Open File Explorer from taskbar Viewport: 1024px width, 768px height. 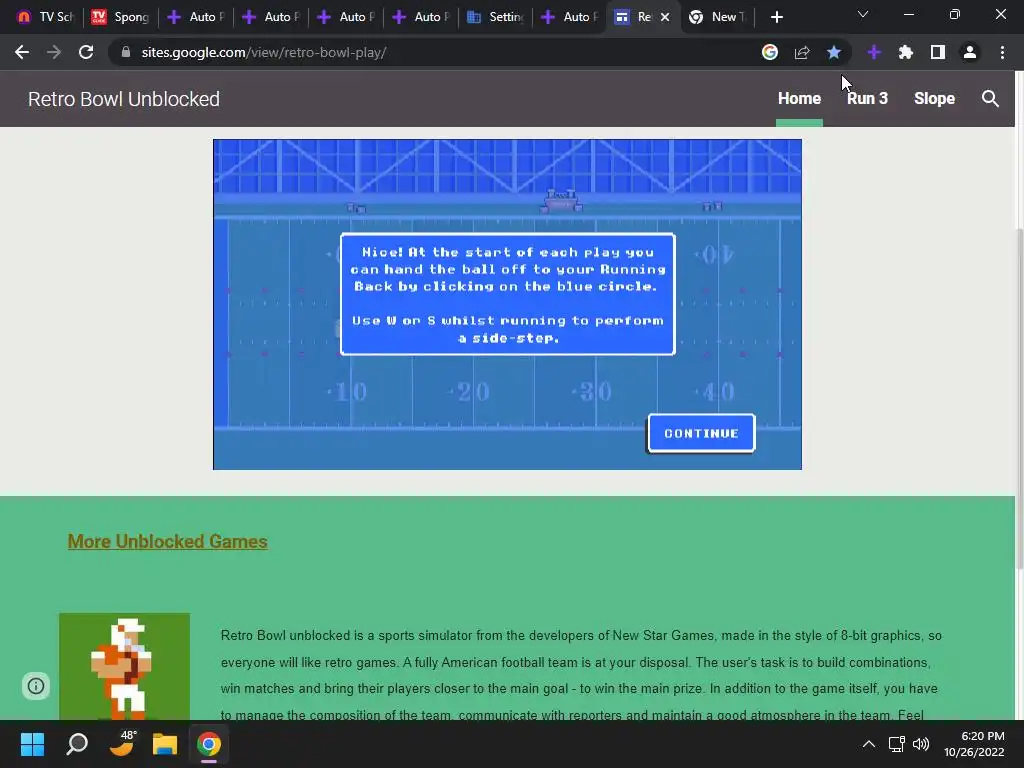(165, 744)
